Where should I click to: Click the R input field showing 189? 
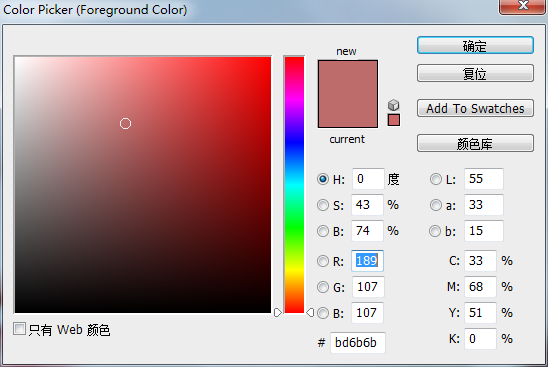367,261
